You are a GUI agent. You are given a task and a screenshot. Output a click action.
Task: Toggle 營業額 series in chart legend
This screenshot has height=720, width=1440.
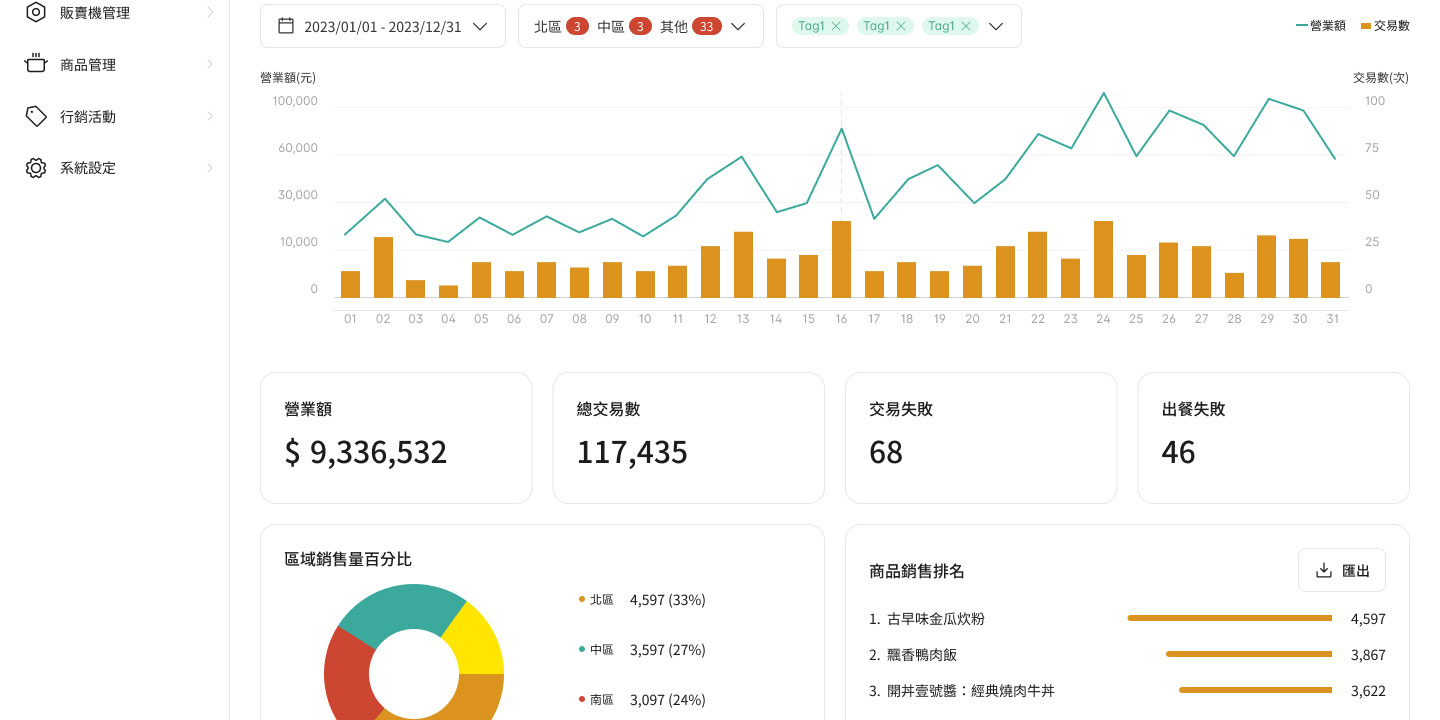pyautogui.click(x=1320, y=26)
